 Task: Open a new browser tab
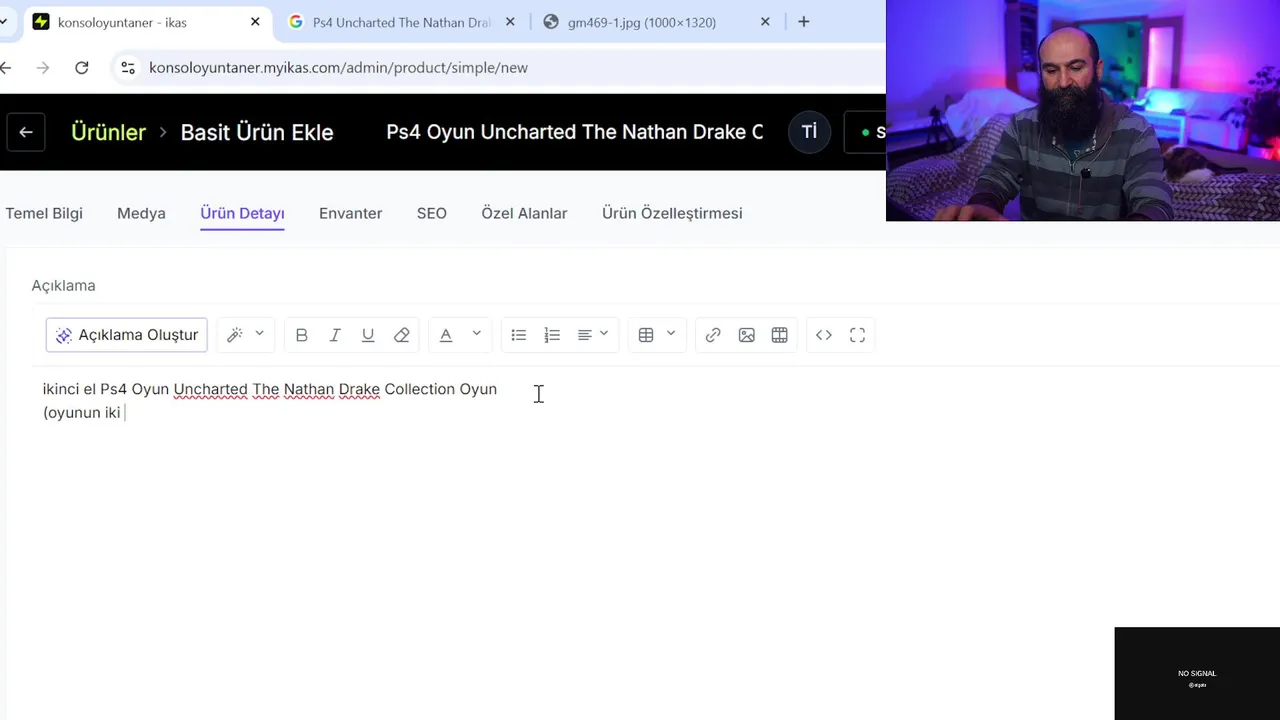pos(803,22)
